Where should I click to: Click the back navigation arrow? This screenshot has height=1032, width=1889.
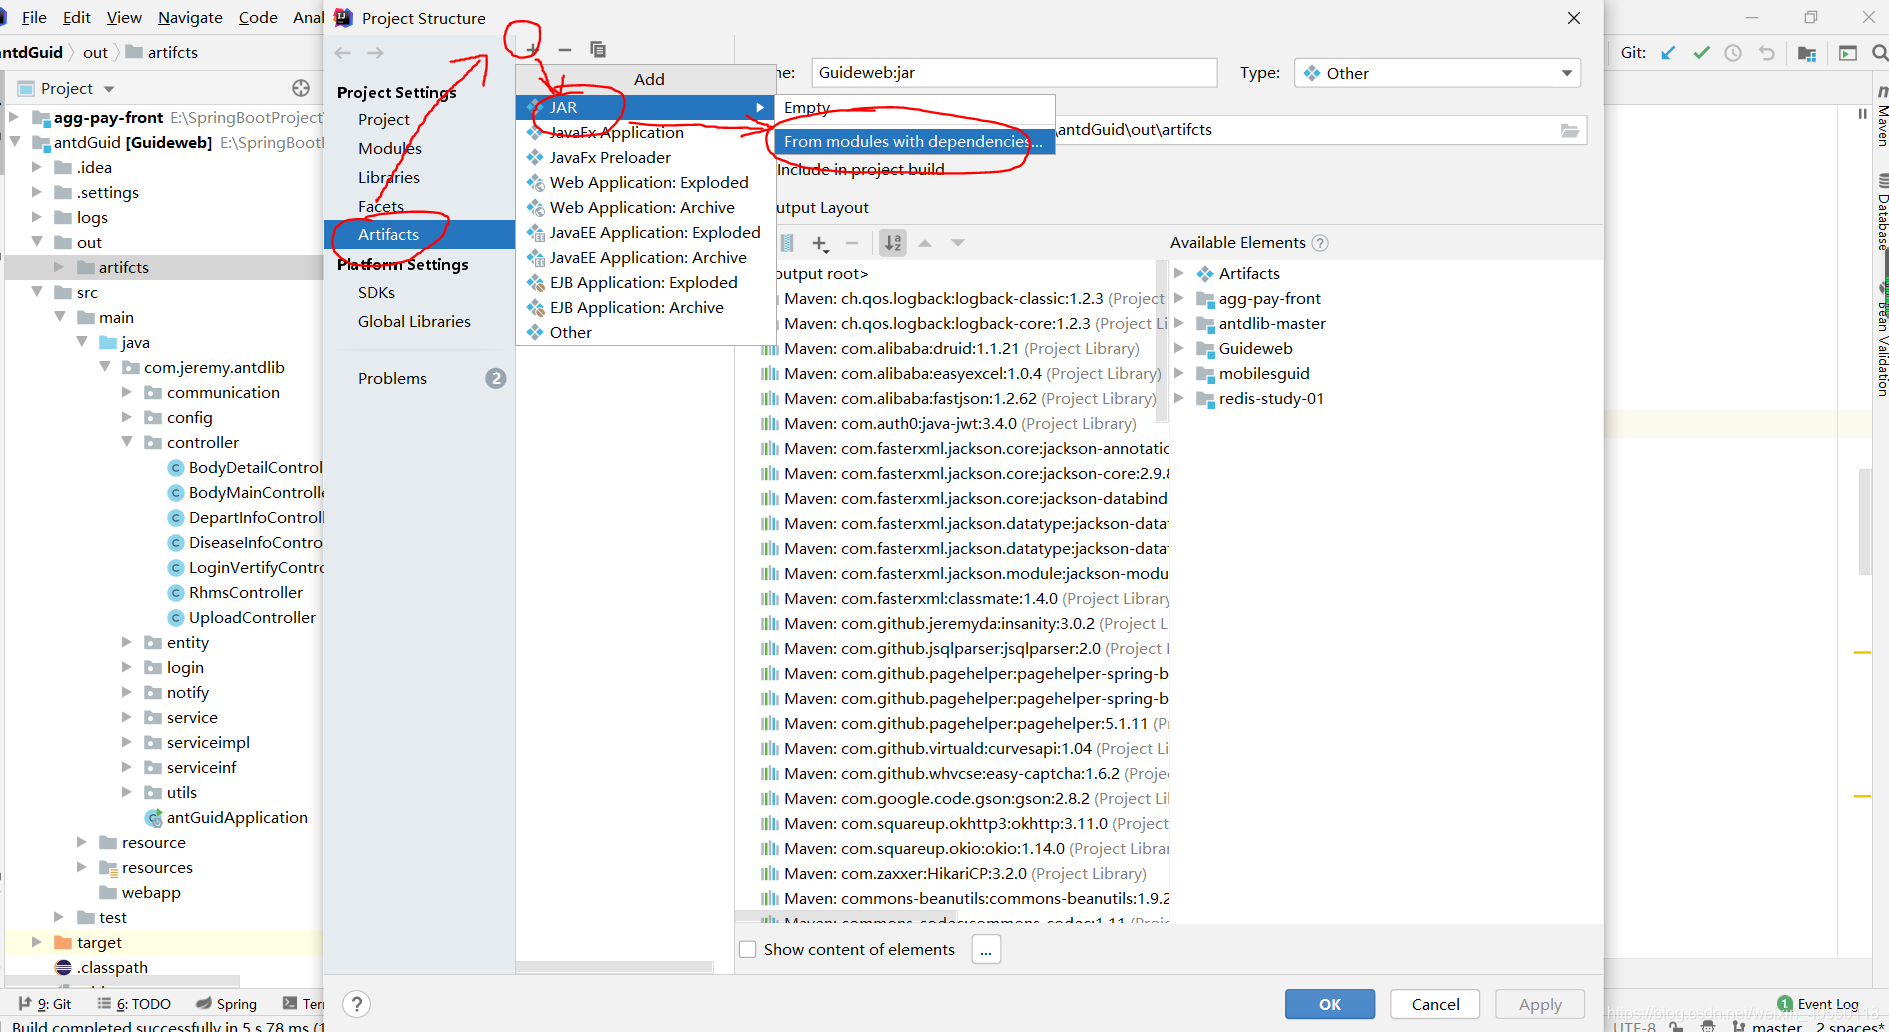[343, 53]
